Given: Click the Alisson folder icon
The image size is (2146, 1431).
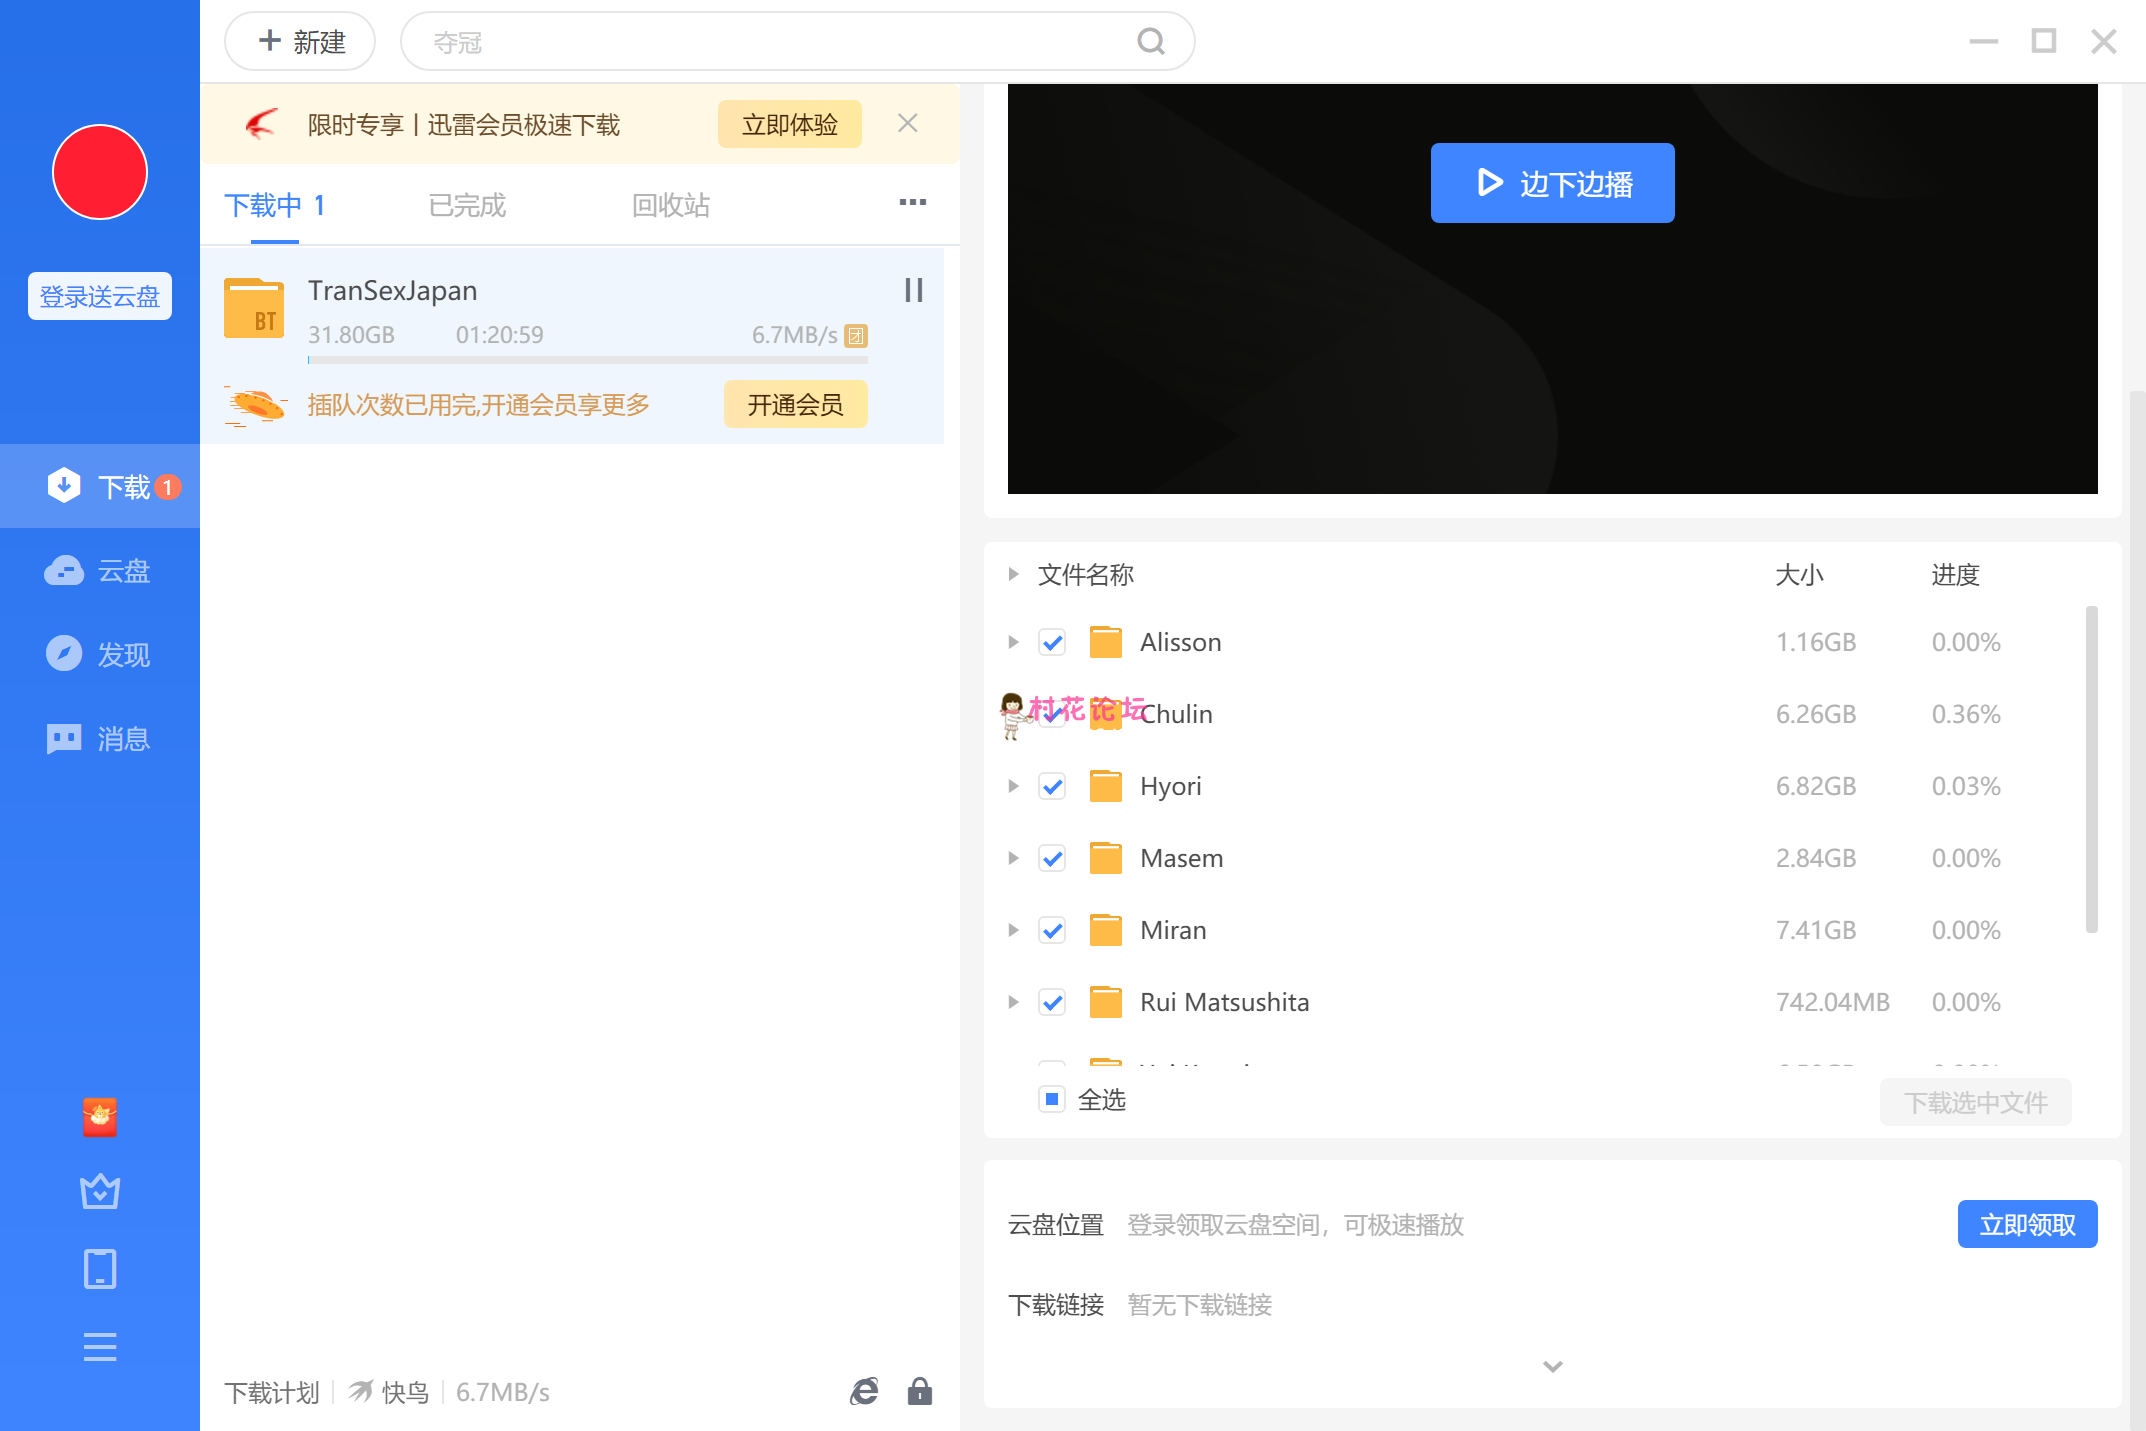Looking at the screenshot, I should coord(1105,642).
